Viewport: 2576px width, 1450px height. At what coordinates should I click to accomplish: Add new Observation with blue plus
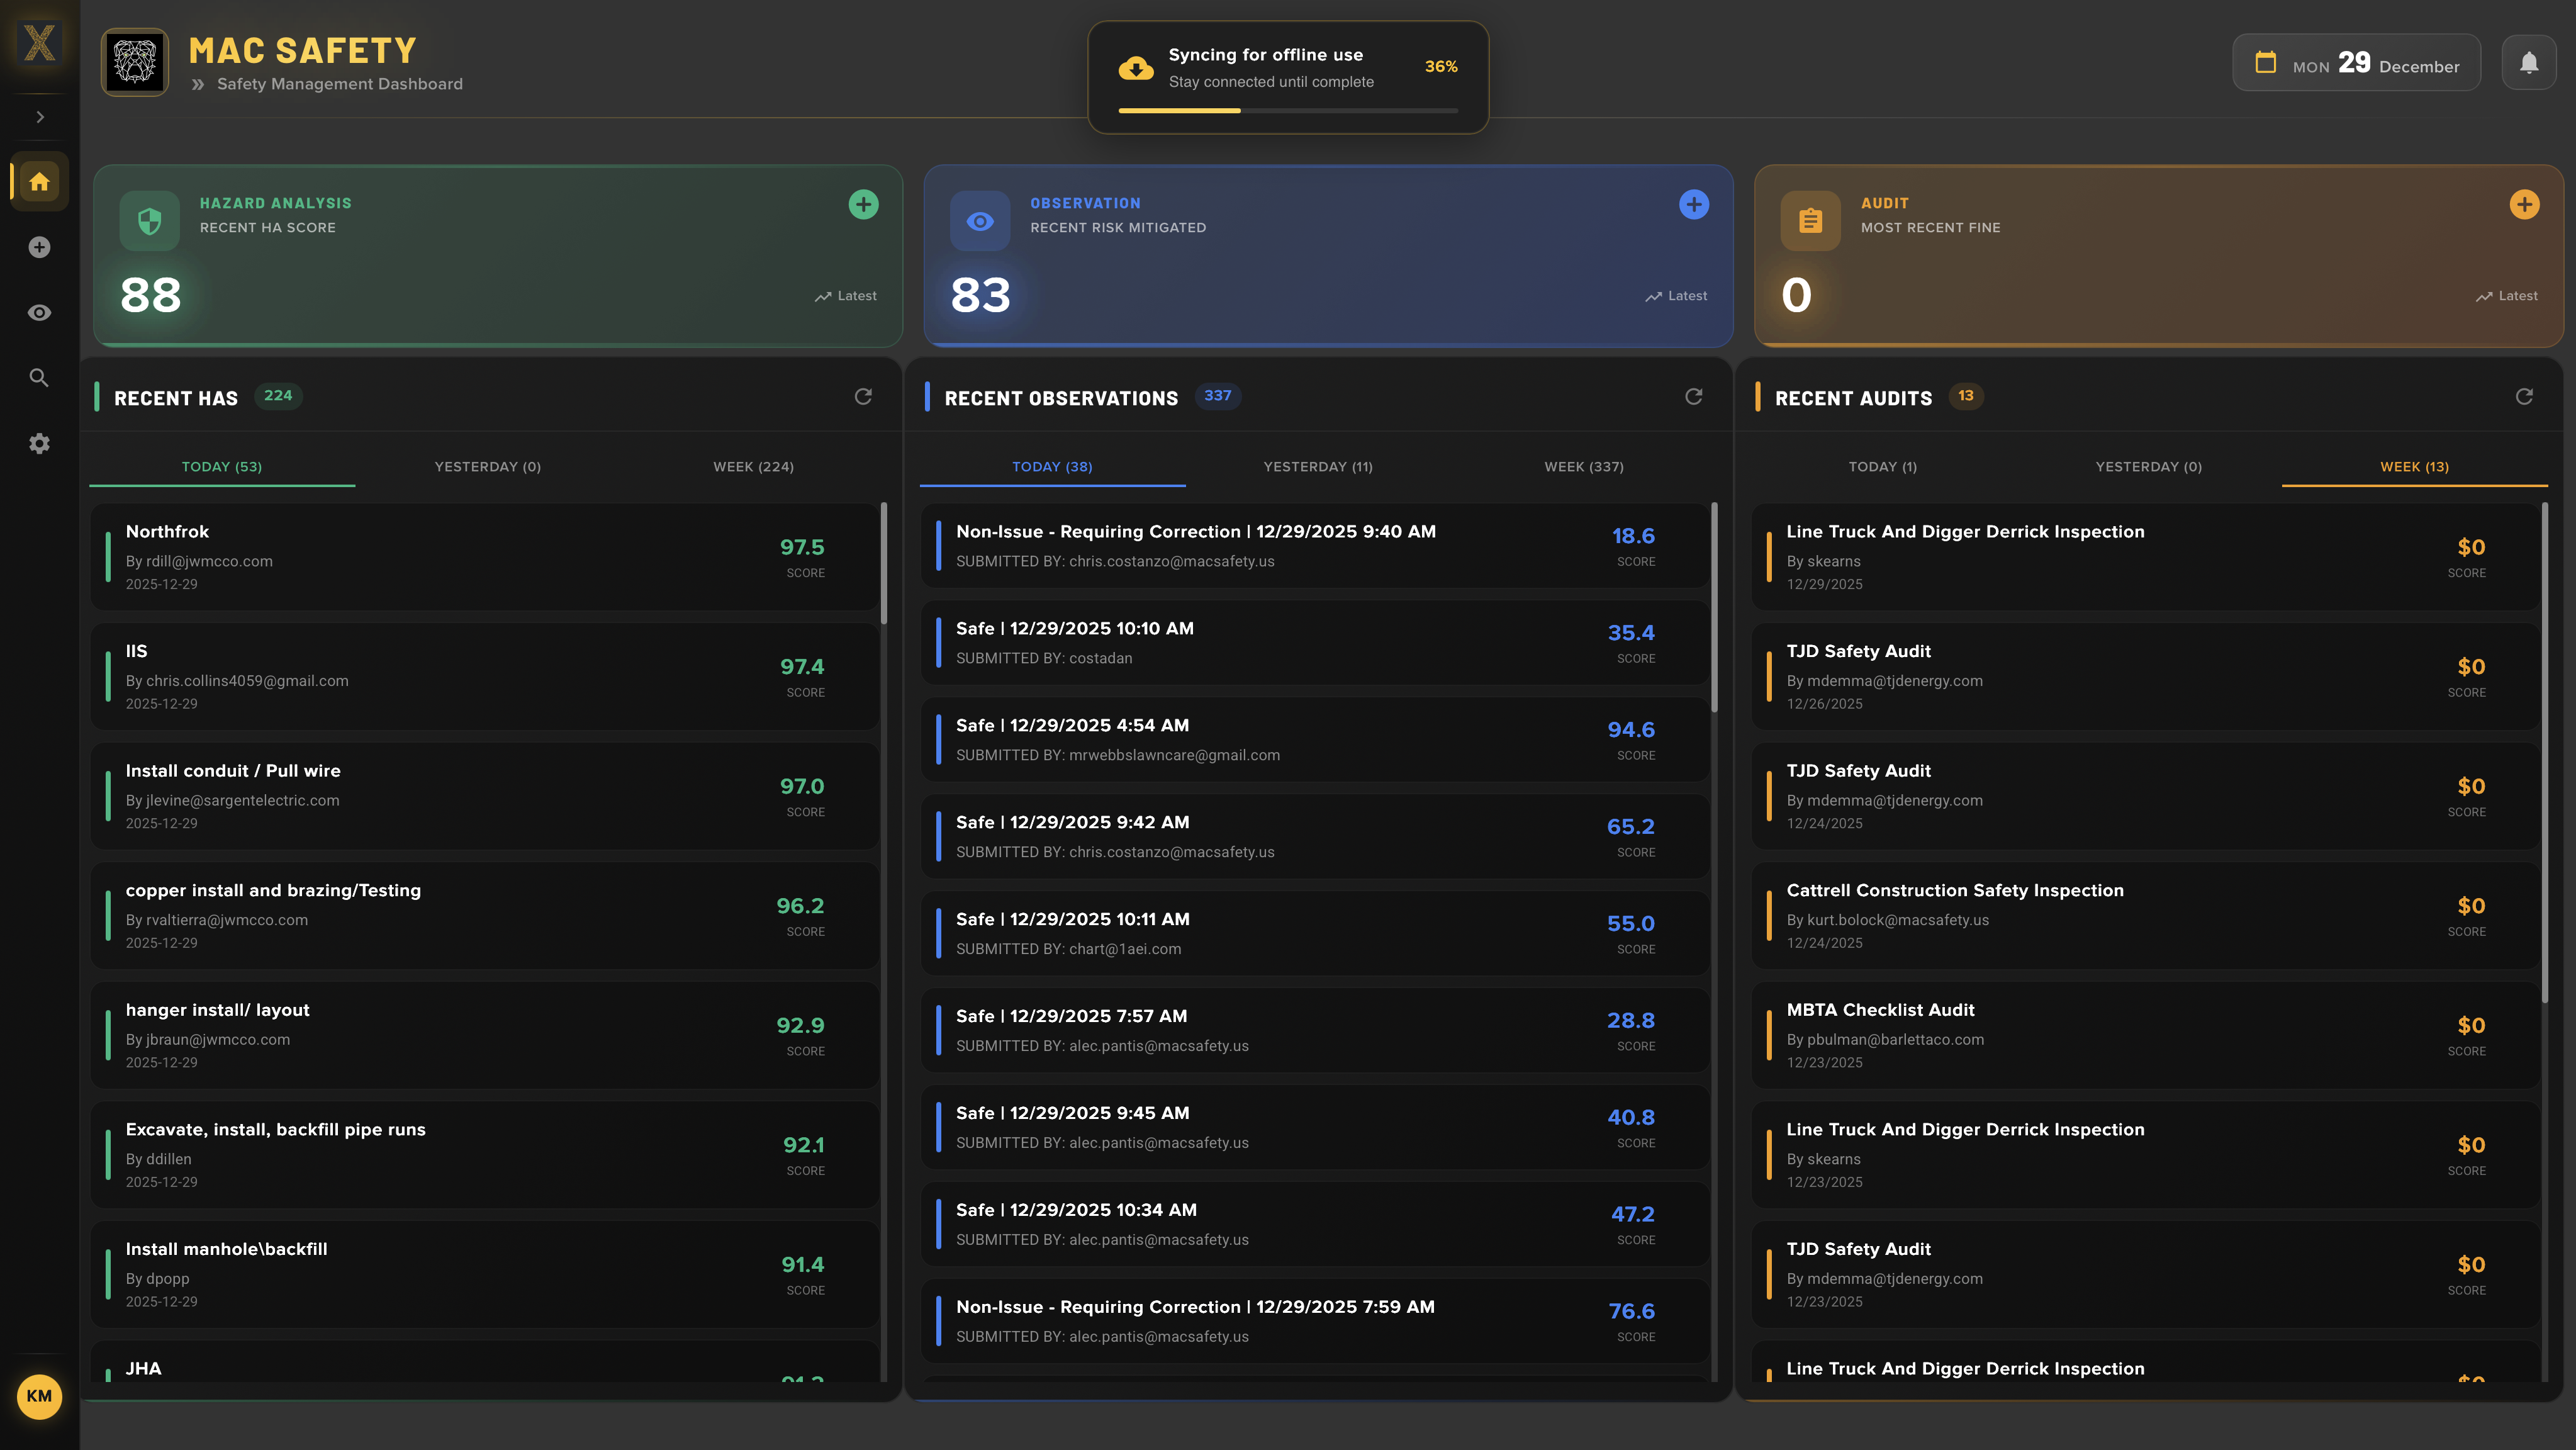click(x=1693, y=205)
